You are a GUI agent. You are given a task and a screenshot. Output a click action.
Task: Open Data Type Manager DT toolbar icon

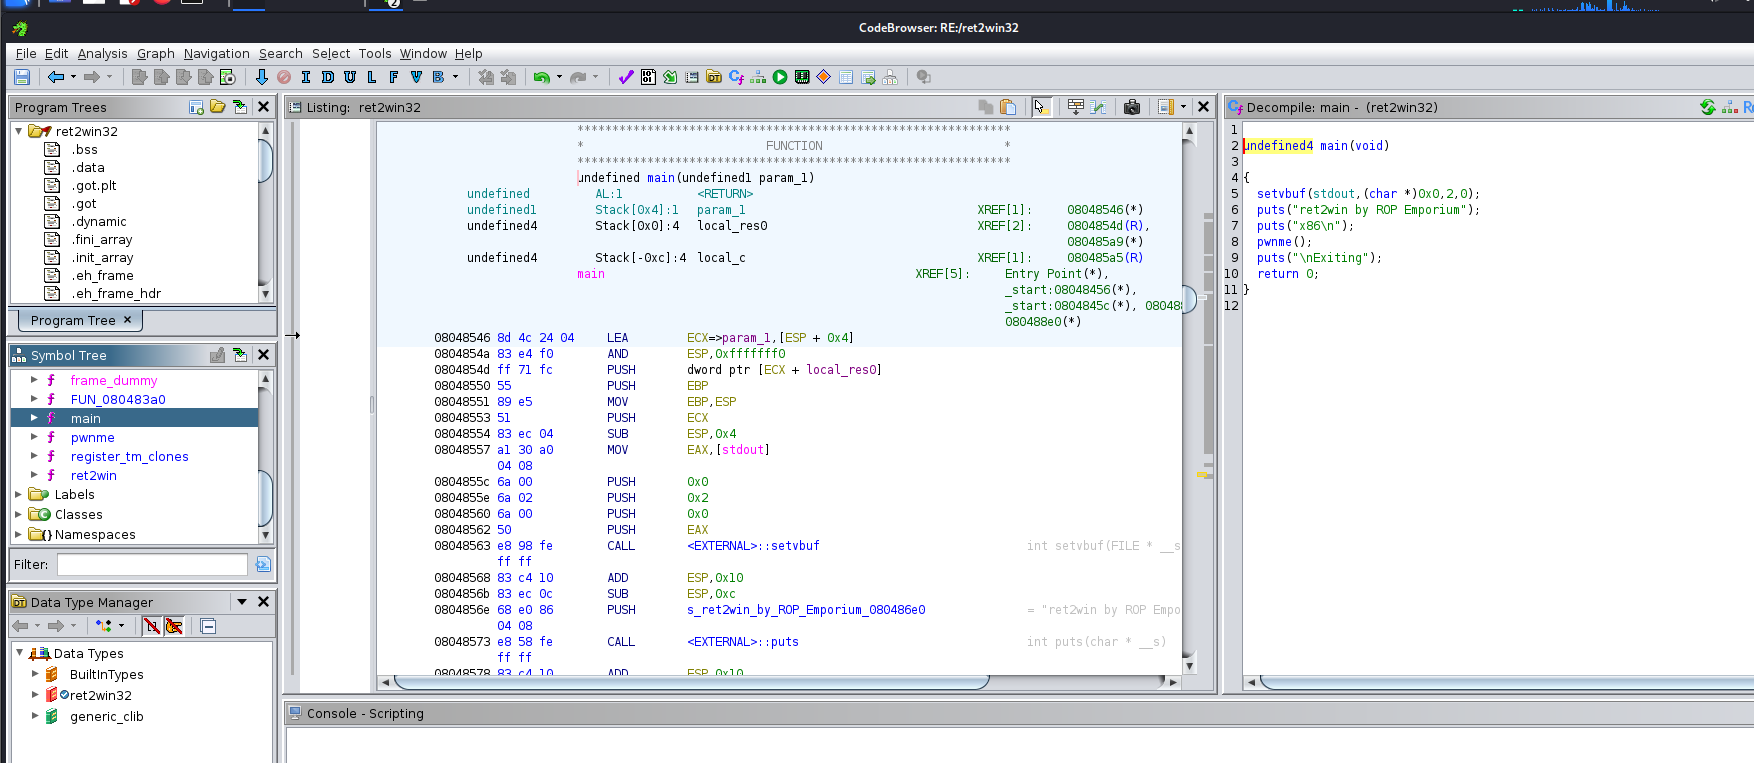(x=714, y=77)
